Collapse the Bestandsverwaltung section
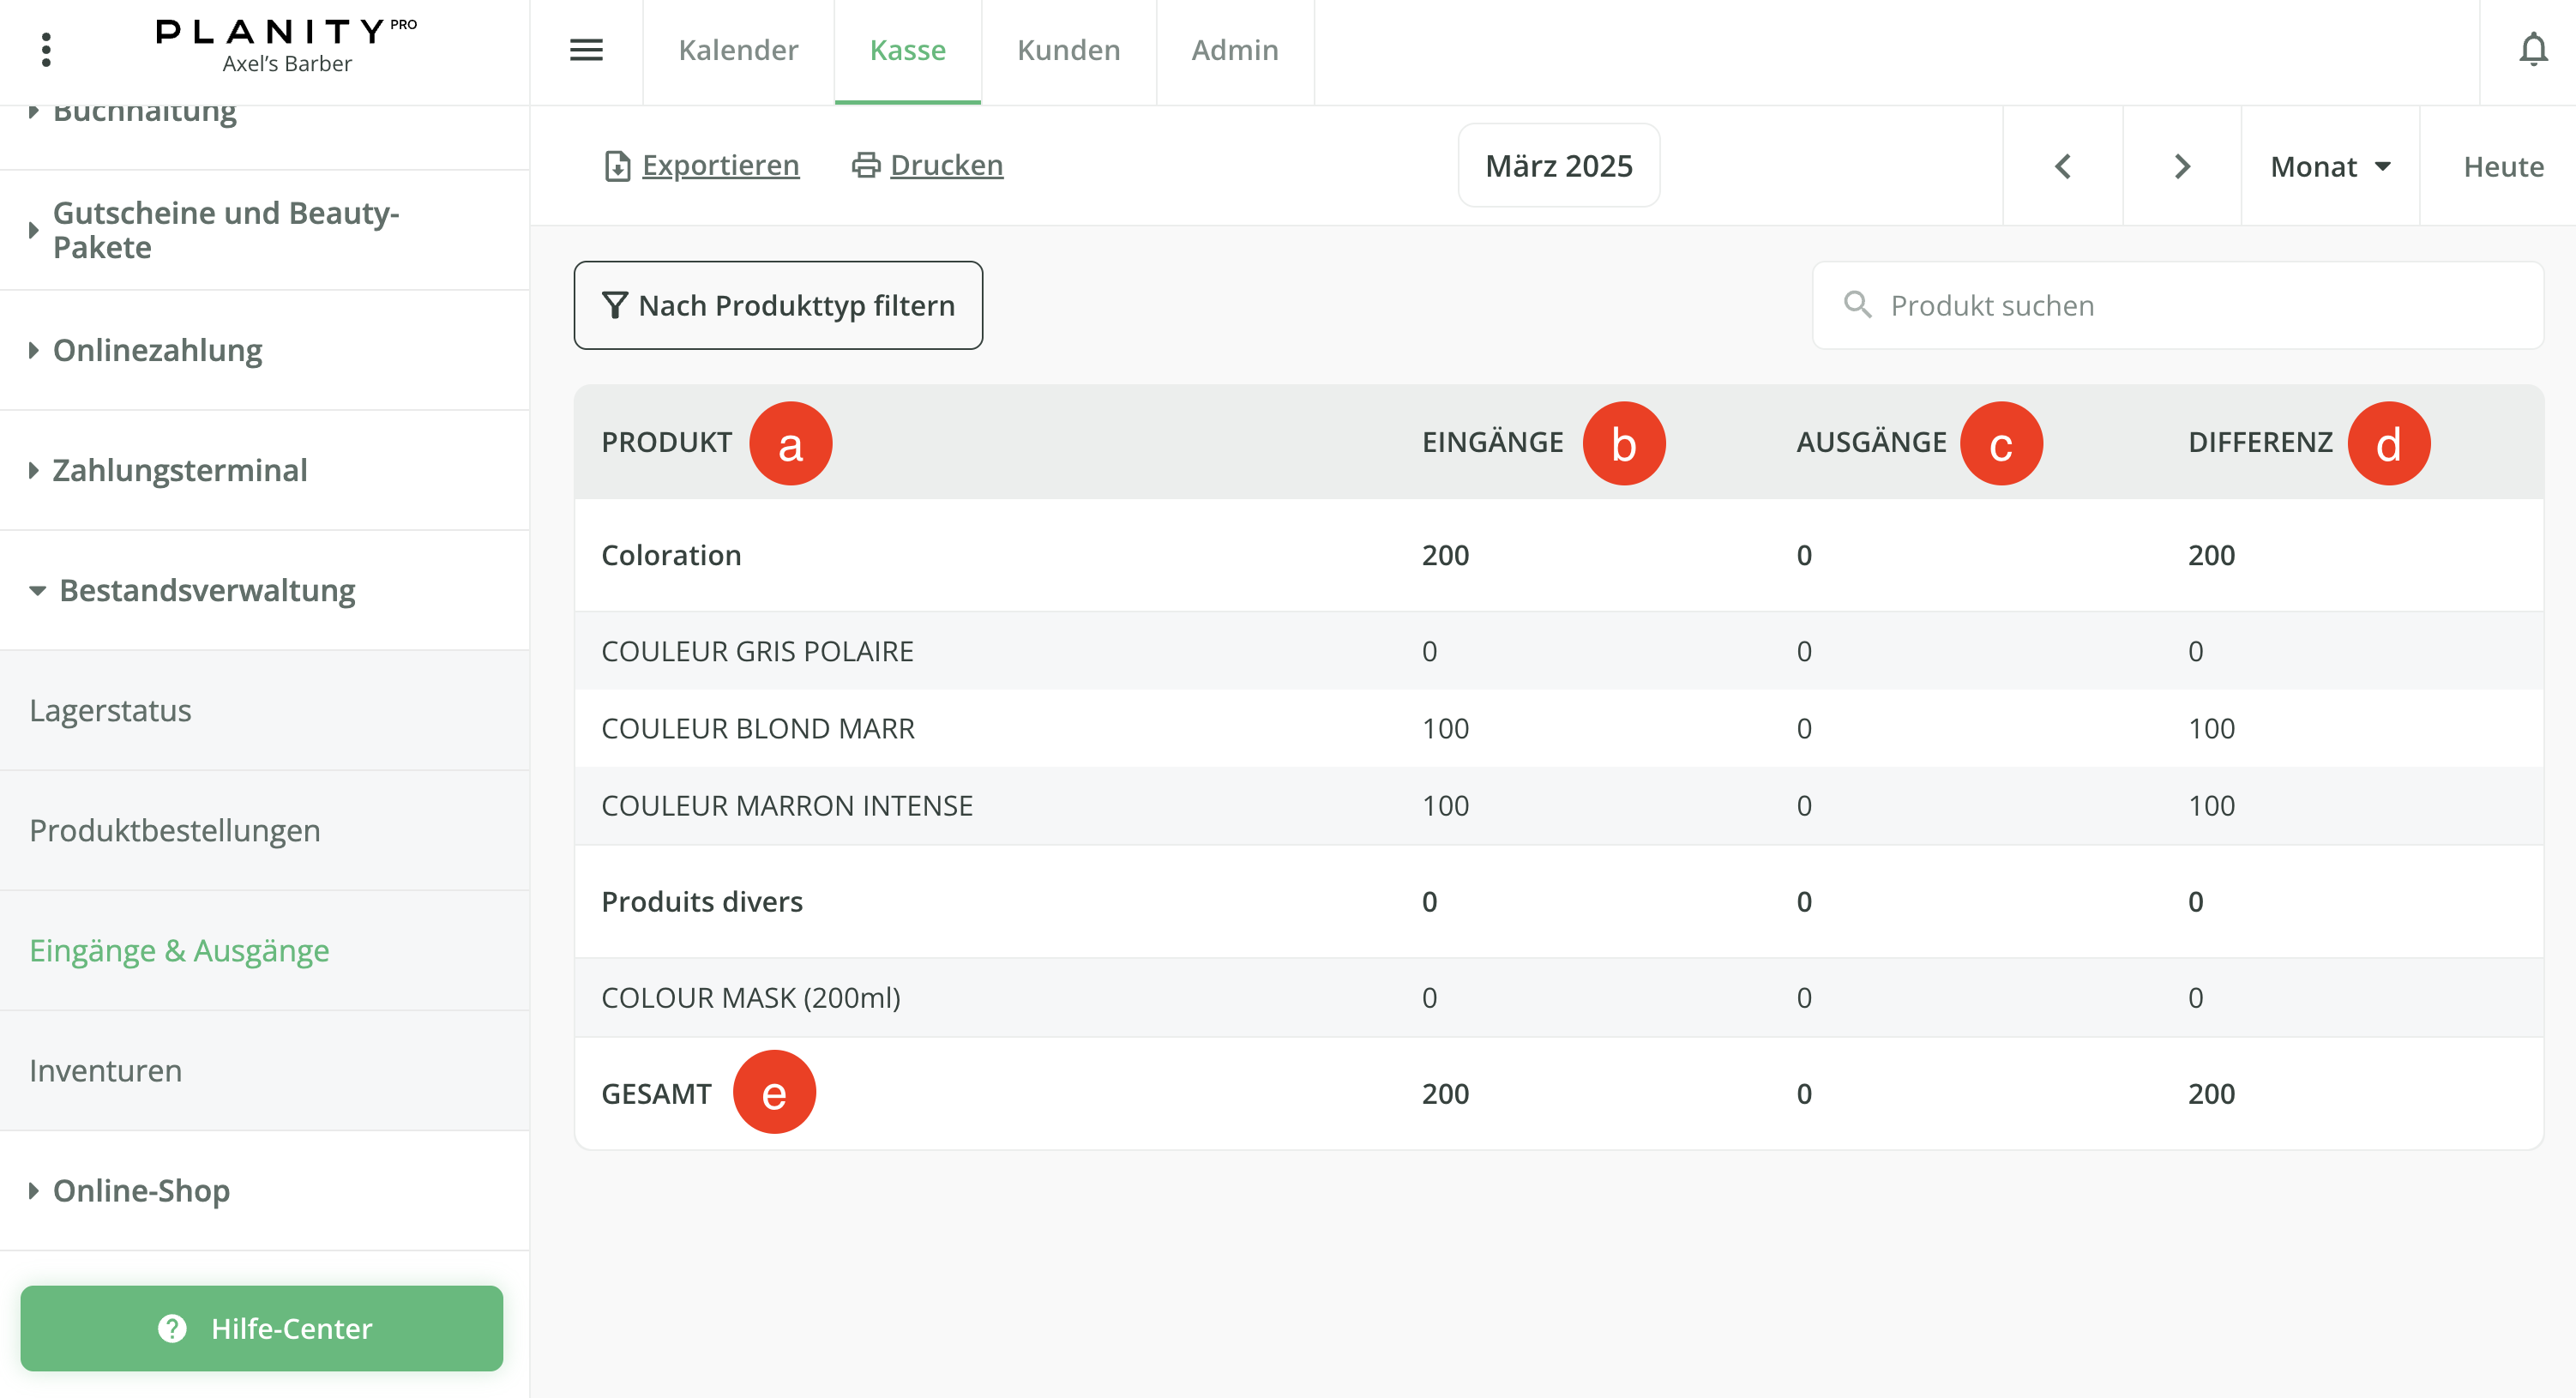The width and height of the screenshot is (2576, 1398). coord(206,590)
